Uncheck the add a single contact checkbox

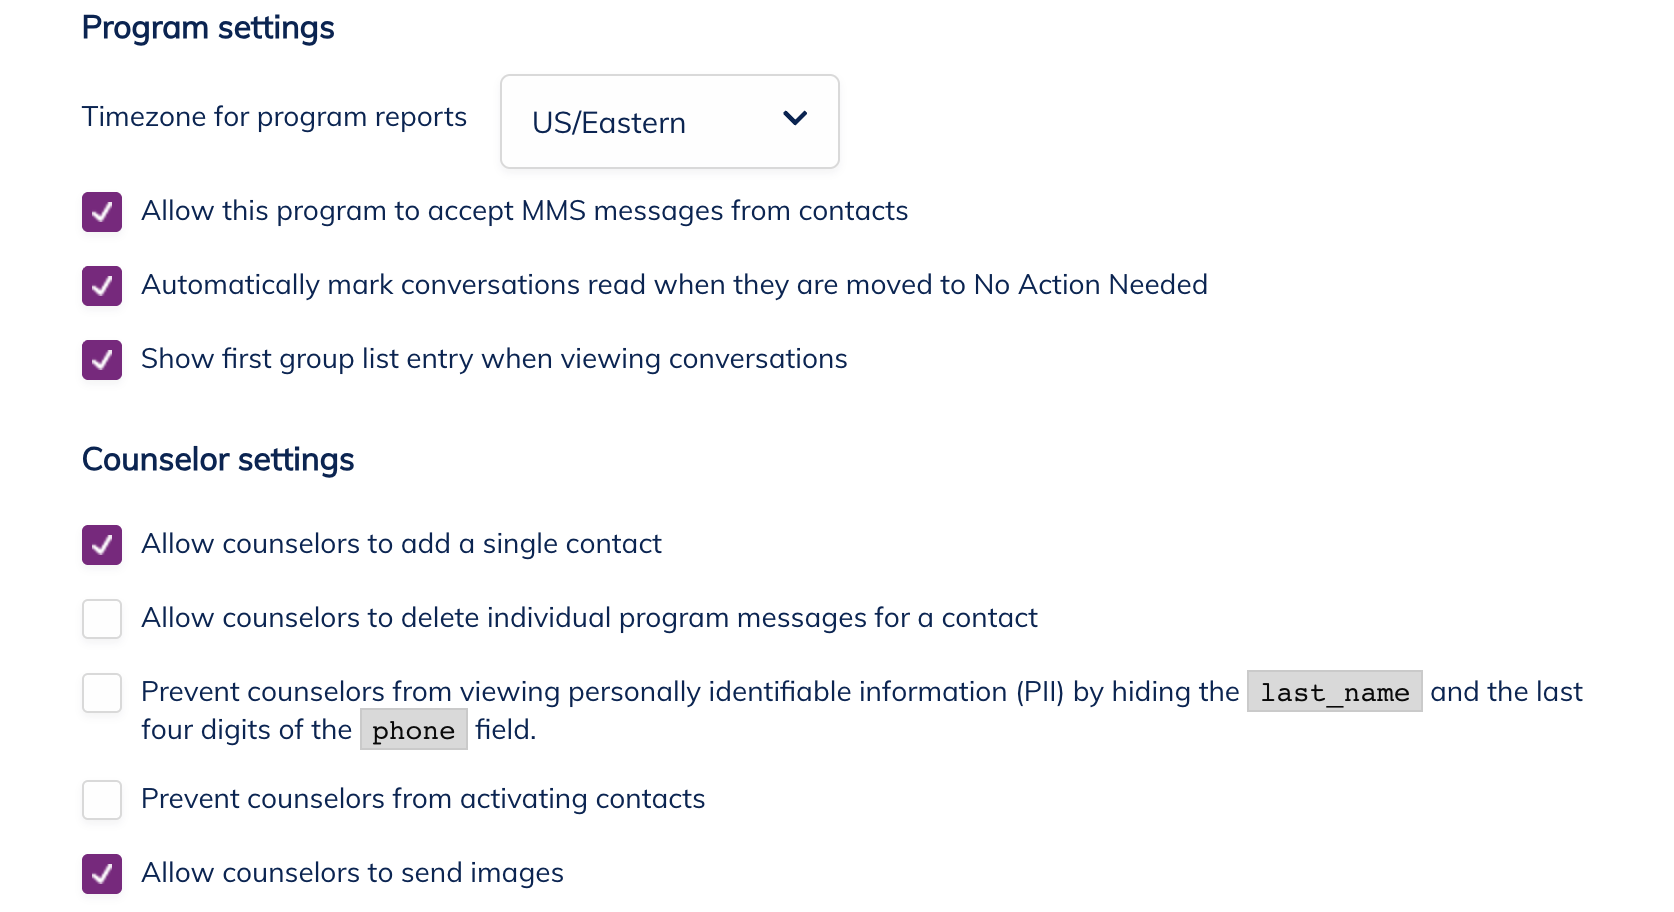pos(102,545)
